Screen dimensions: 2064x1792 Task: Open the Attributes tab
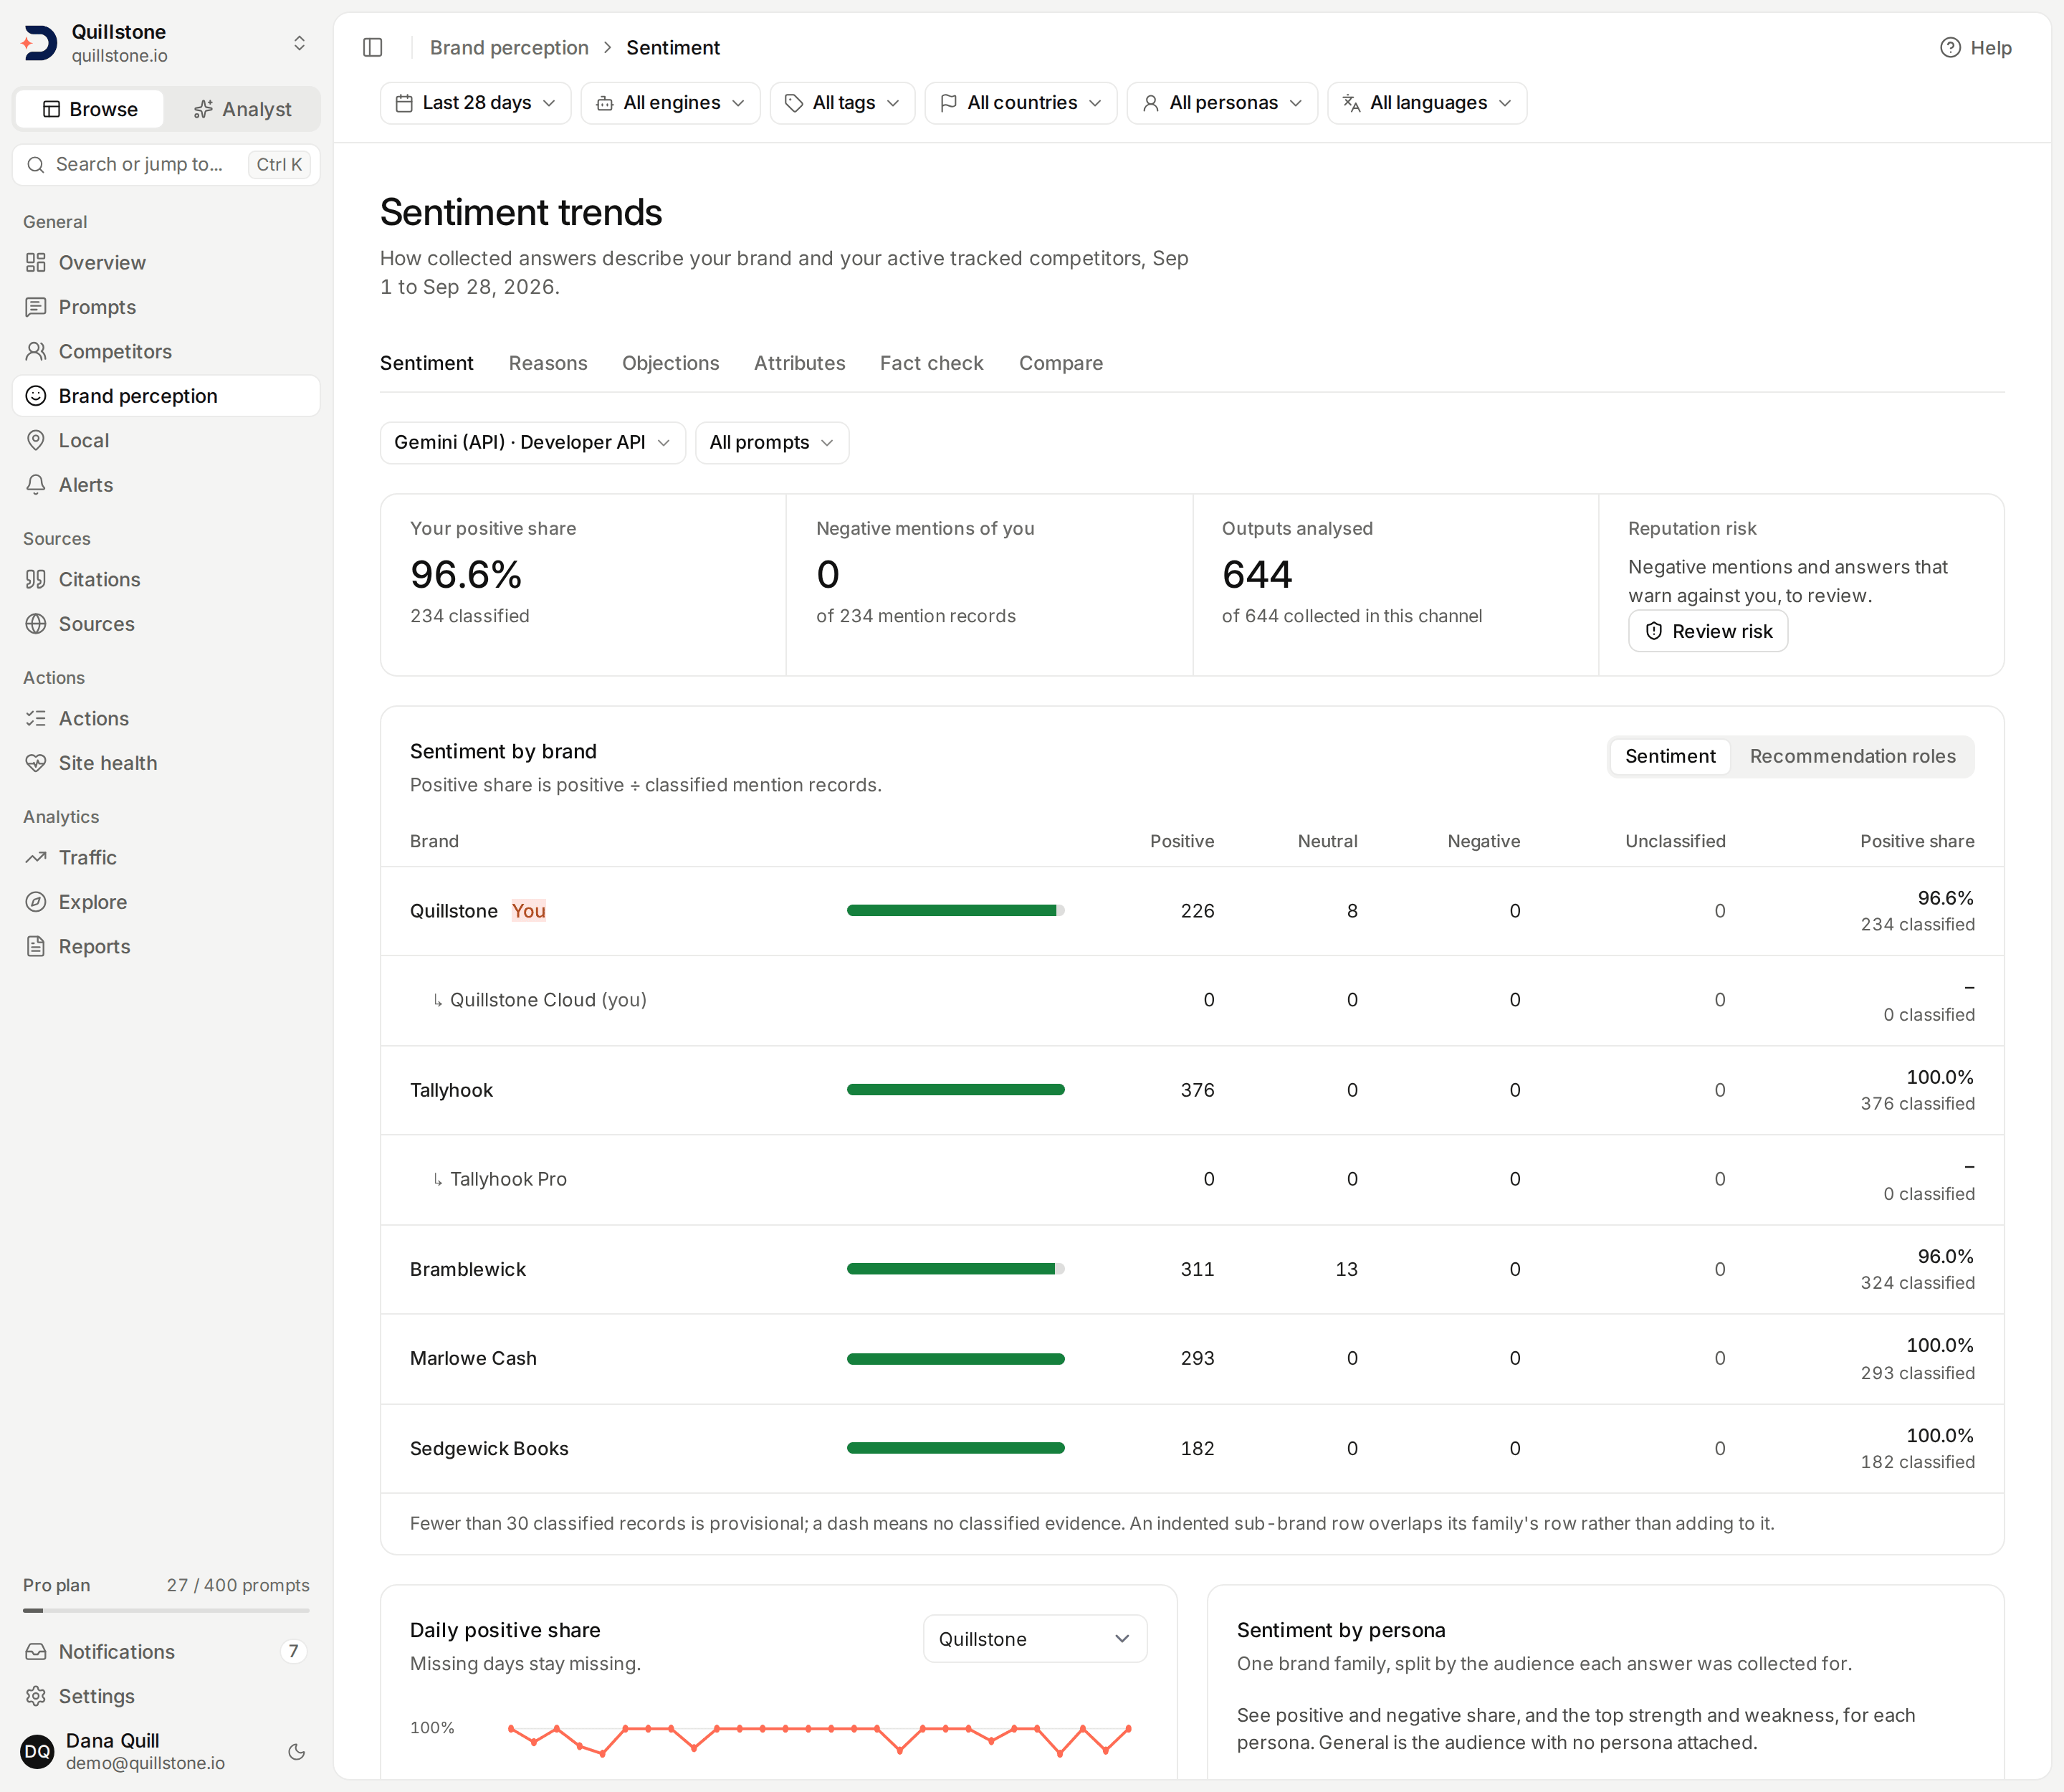tap(799, 363)
